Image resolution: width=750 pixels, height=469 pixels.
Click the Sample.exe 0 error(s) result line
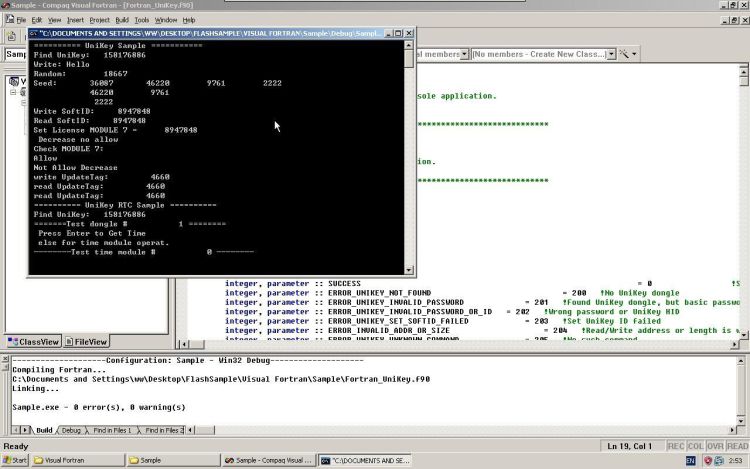click(99, 407)
